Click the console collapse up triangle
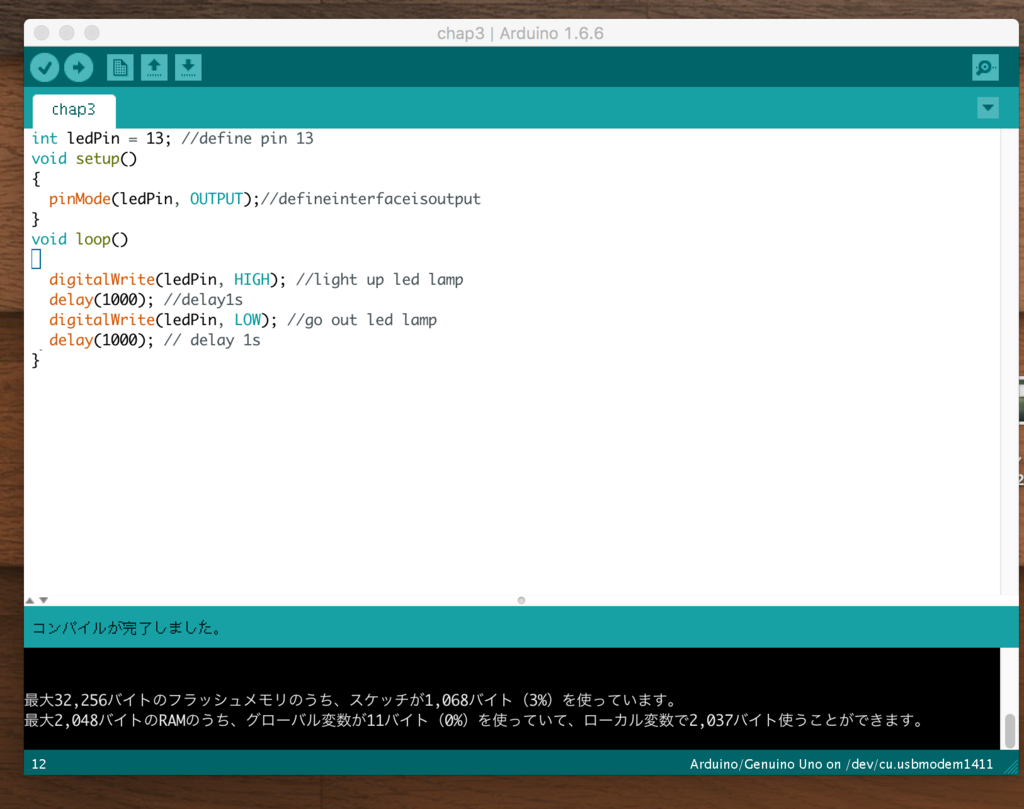This screenshot has height=809, width=1024. tap(30, 600)
